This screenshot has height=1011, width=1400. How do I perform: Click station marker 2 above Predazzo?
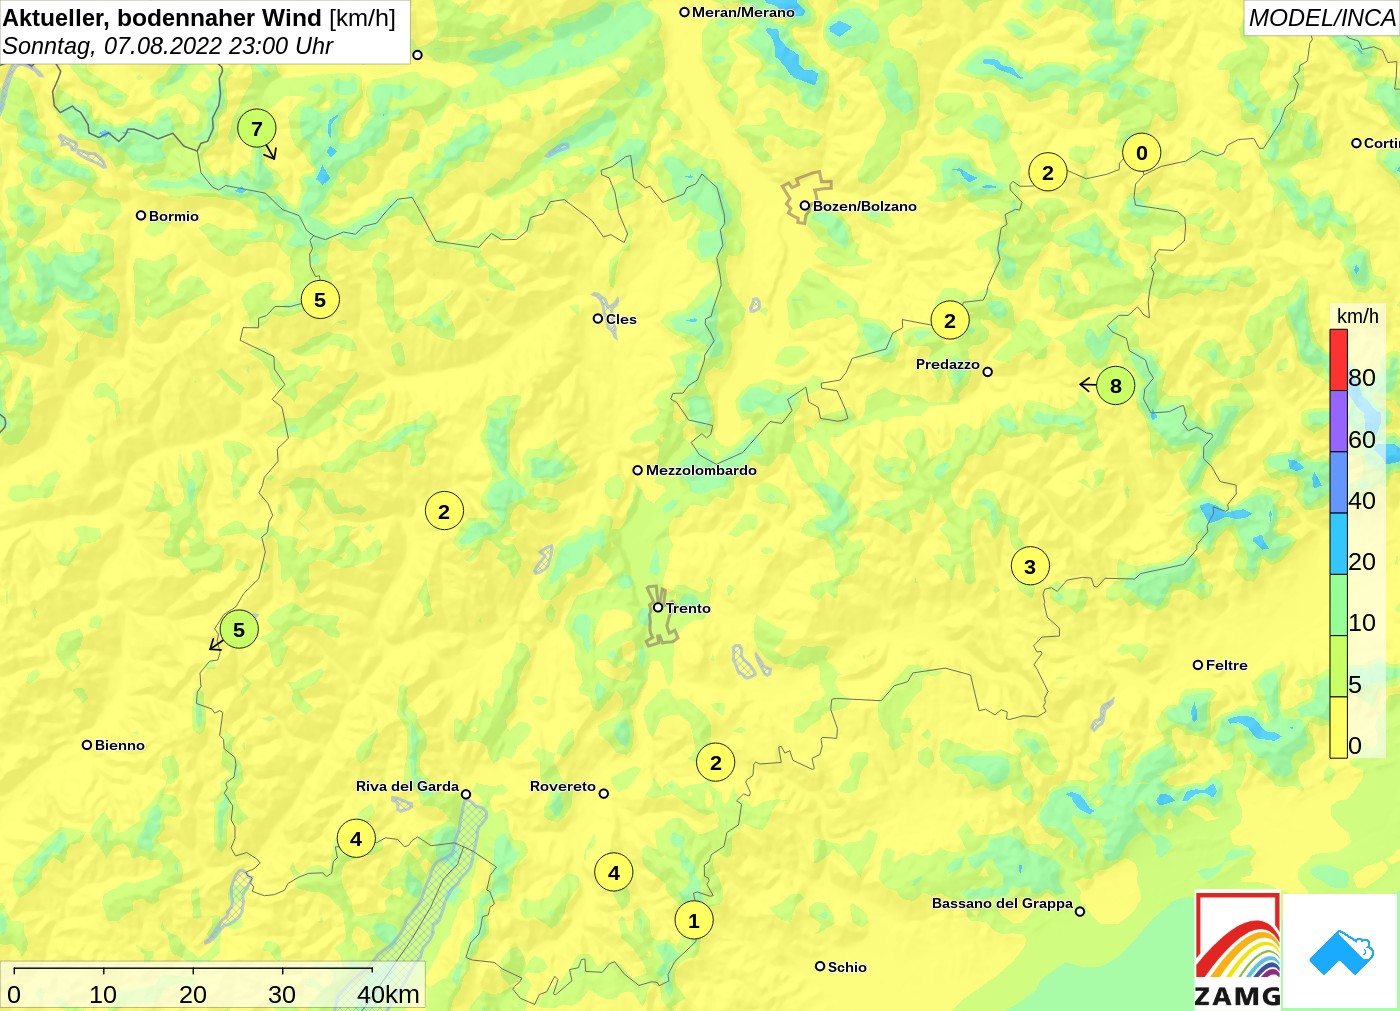[950, 320]
